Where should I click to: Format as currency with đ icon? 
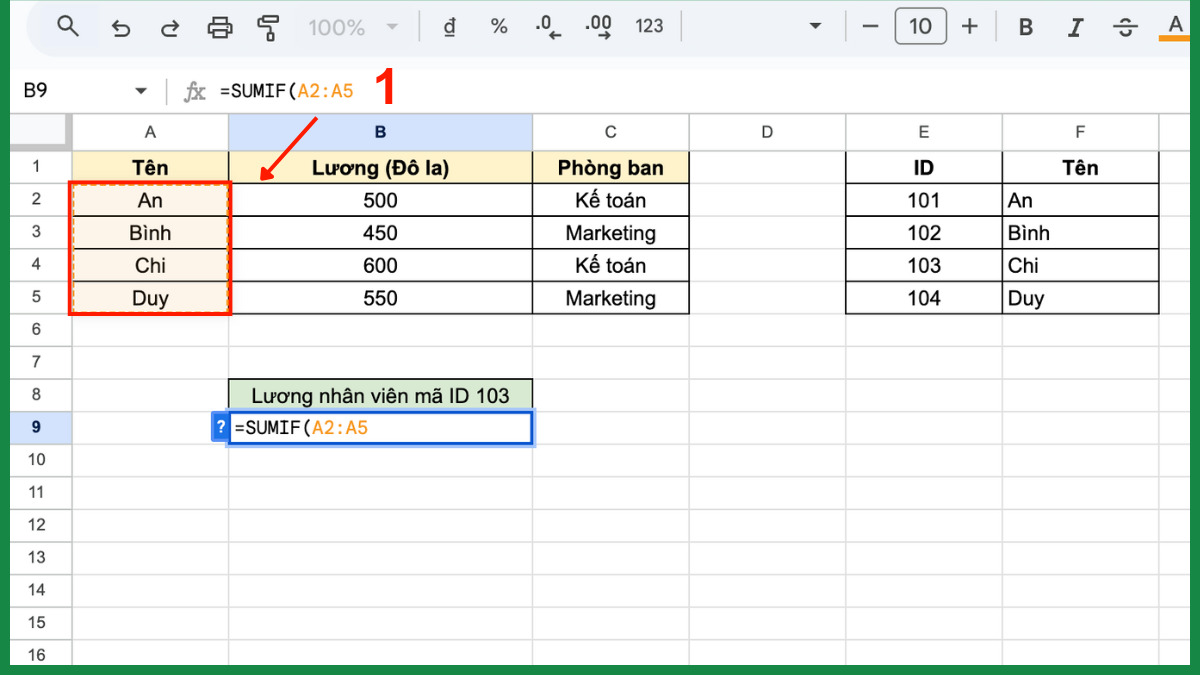coord(449,27)
